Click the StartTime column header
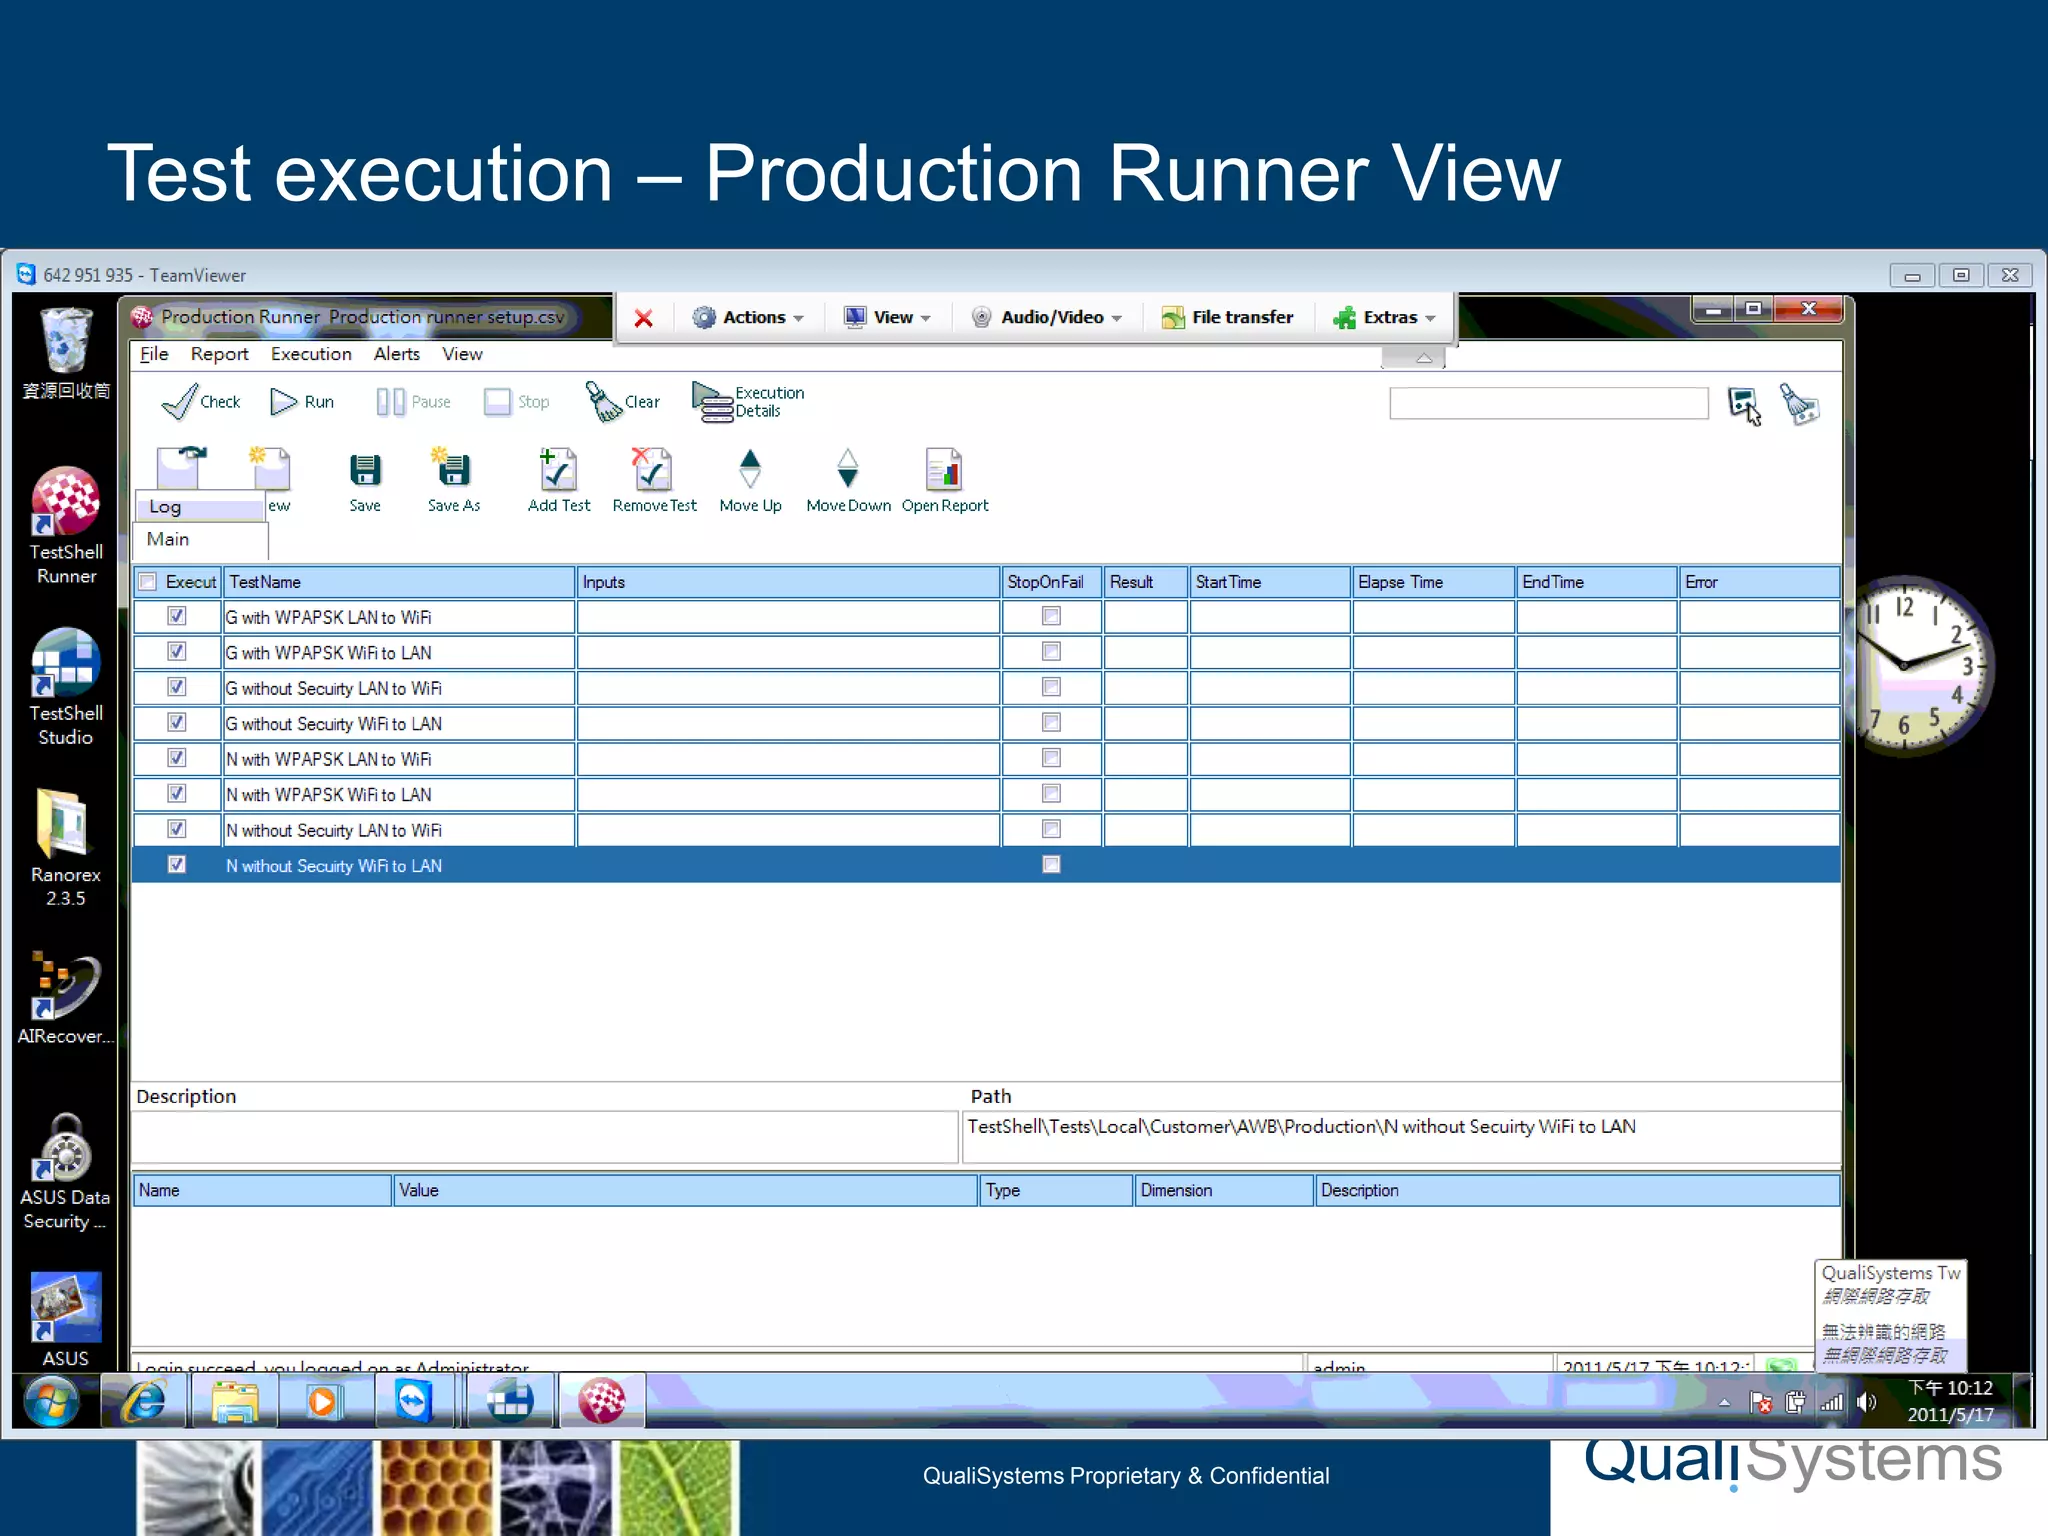This screenshot has height=1536, width=2048. point(1270,582)
